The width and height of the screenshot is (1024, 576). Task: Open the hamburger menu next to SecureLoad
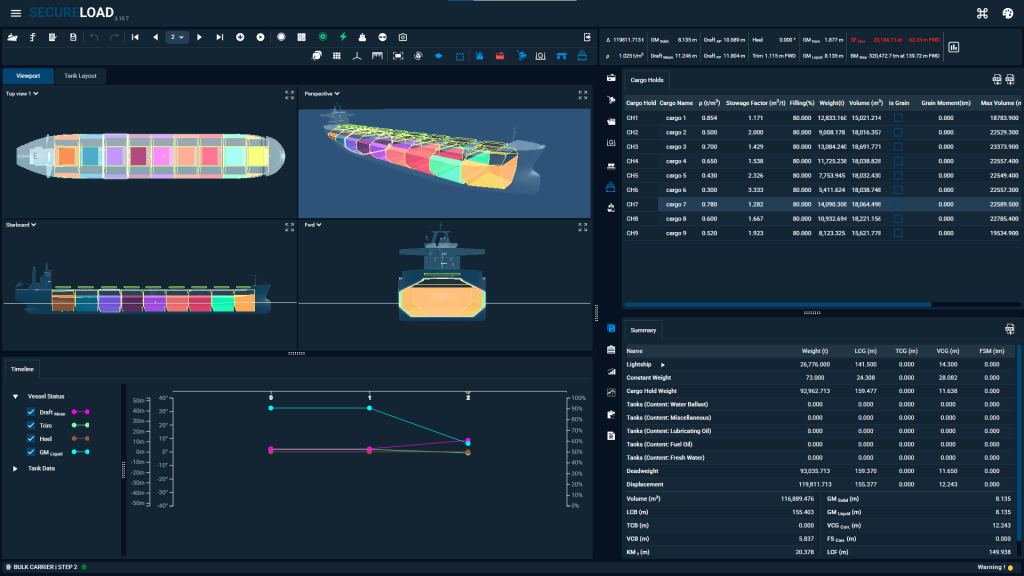tap(15, 13)
